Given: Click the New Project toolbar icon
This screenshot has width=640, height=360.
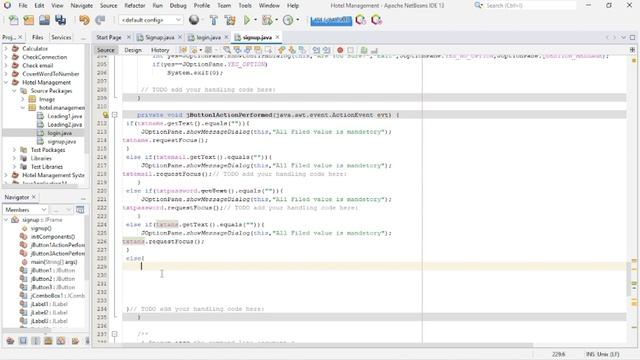Looking at the screenshot, I should pos(29,20).
